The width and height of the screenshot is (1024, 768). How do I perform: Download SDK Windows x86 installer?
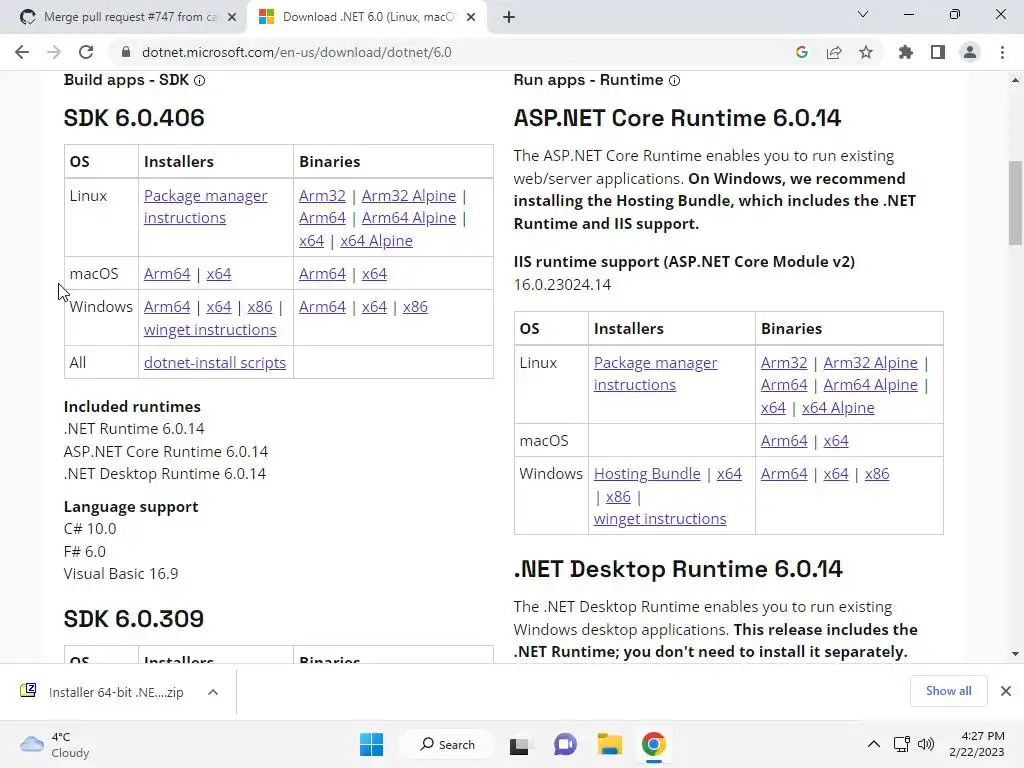coord(260,307)
